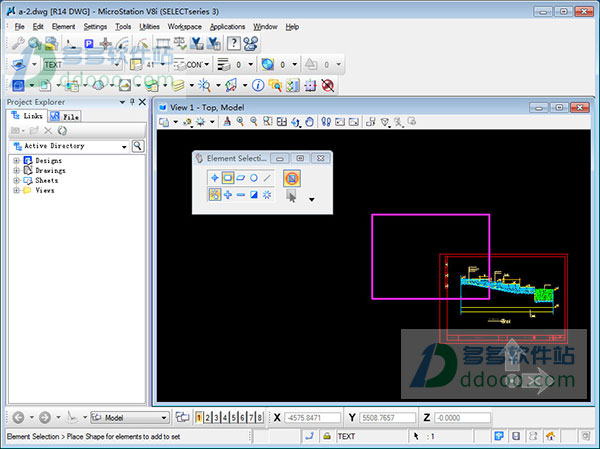Select Line selection method in Element Selection
Screen dimensions: 600x449
point(267,178)
